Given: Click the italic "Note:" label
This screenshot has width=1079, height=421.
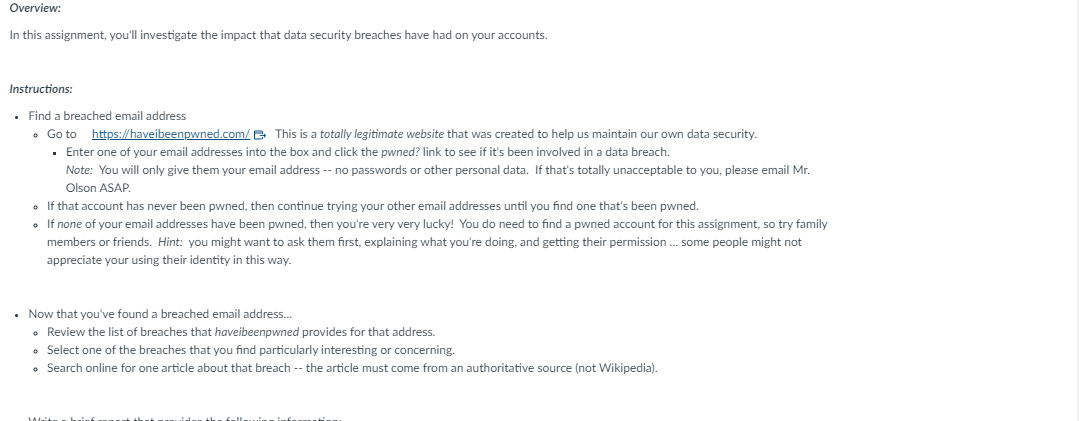Looking at the screenshot, I should [x=79, y=170].
